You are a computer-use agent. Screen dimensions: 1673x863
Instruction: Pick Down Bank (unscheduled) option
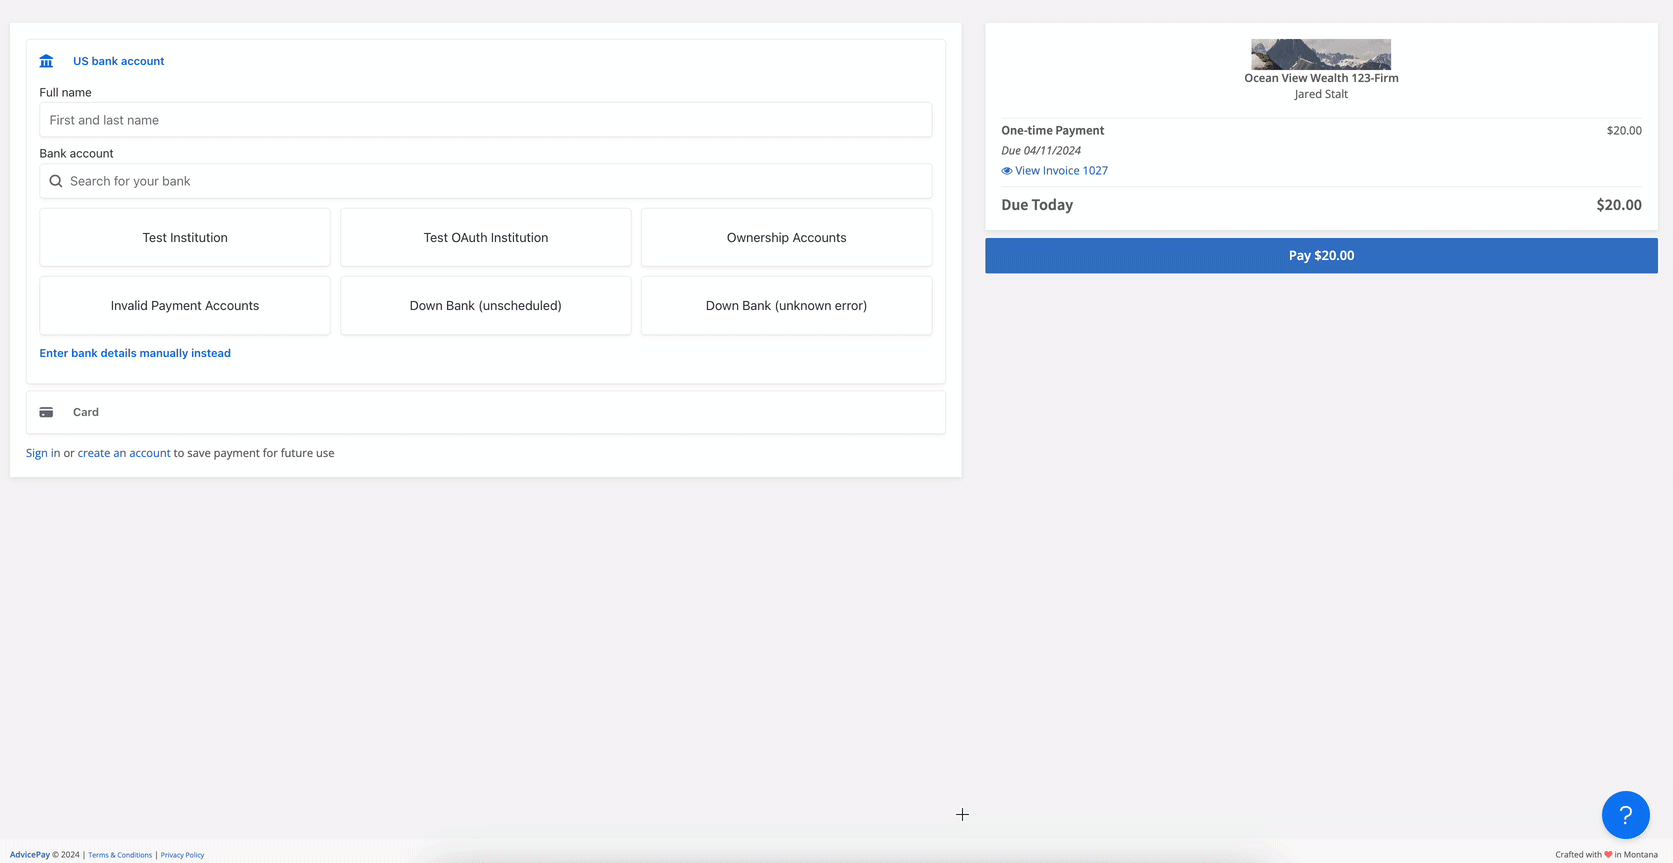pos(485,306)
